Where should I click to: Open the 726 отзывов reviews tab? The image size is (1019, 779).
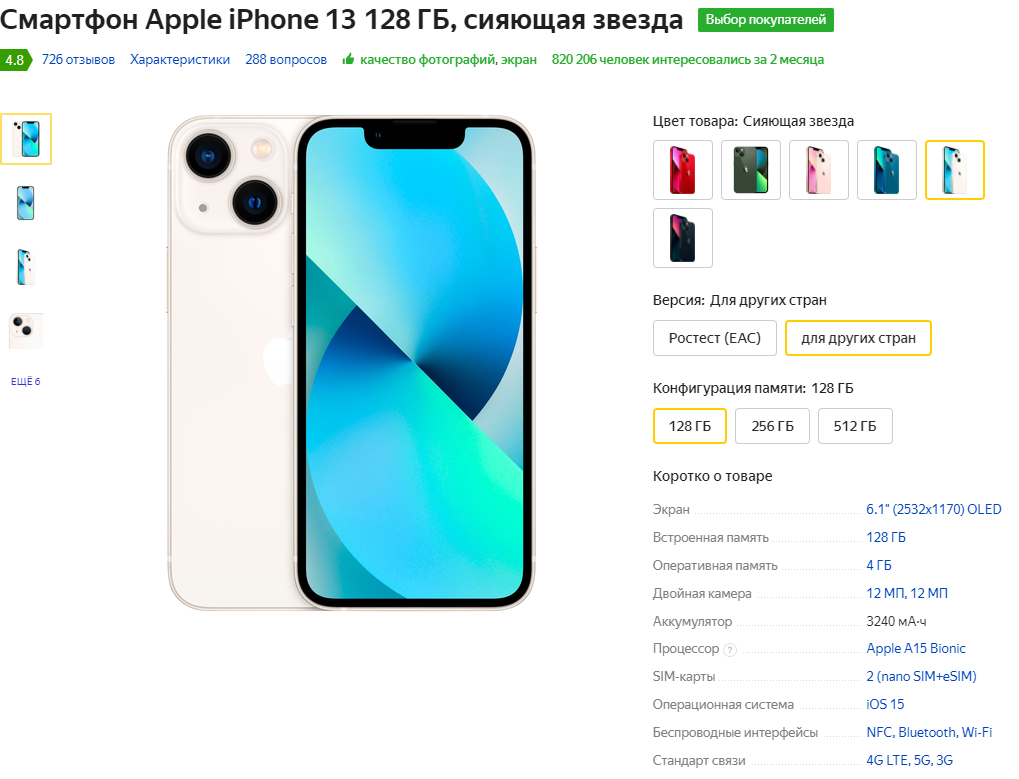tap(78, 59)
